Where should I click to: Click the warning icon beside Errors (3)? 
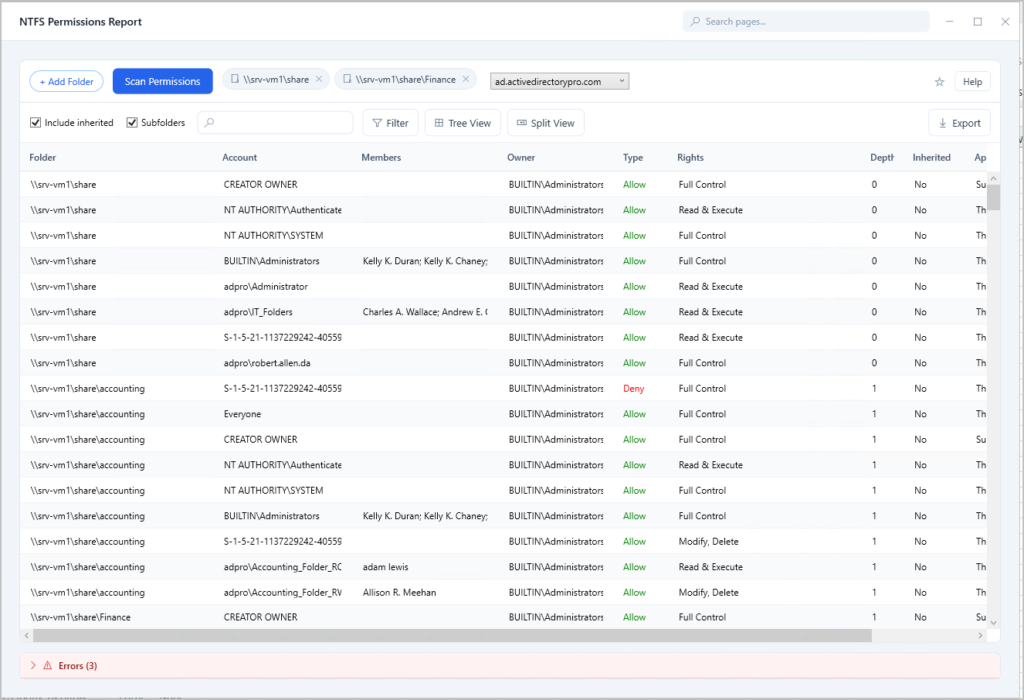pyautogui.click(x=48, y=665)
